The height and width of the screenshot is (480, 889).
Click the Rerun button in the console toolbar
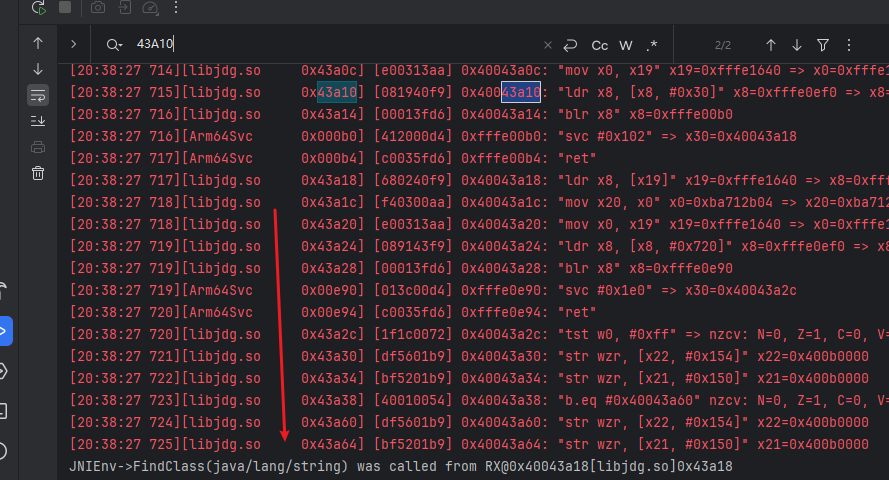[x=38, y=8]
